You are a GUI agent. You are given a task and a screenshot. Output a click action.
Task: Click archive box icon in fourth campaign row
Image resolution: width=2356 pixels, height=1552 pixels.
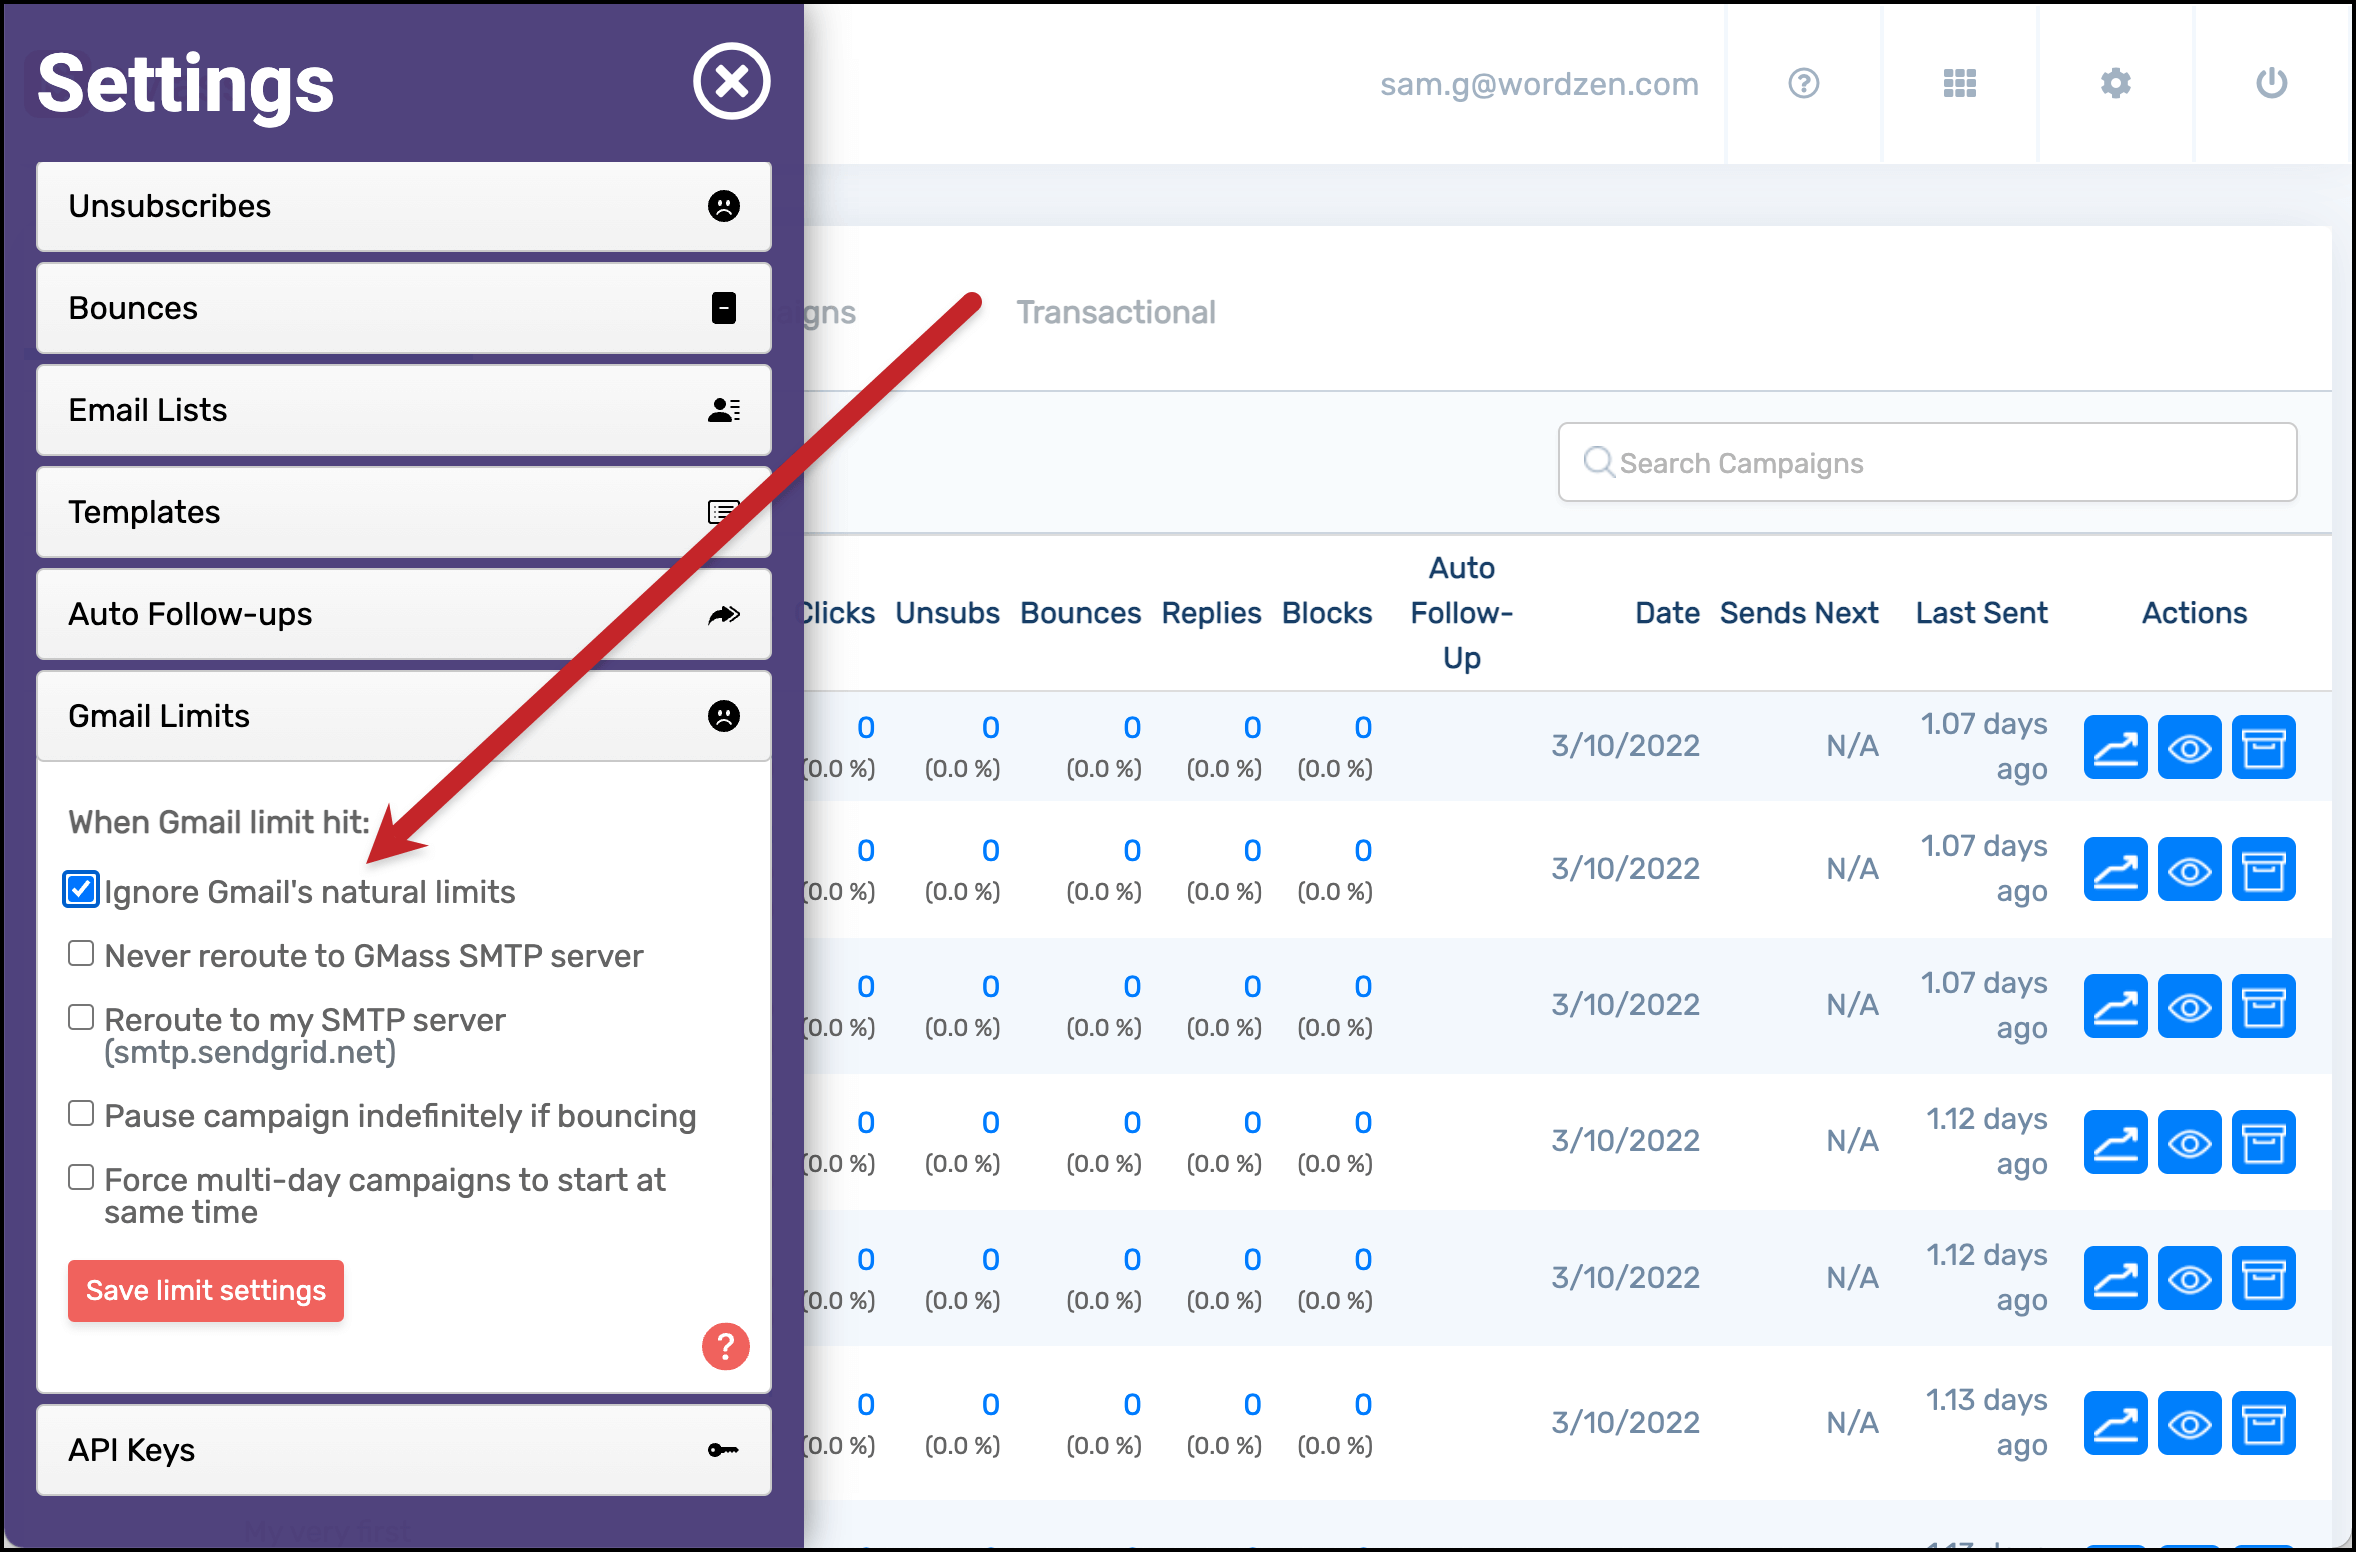pos(2263,1142)
